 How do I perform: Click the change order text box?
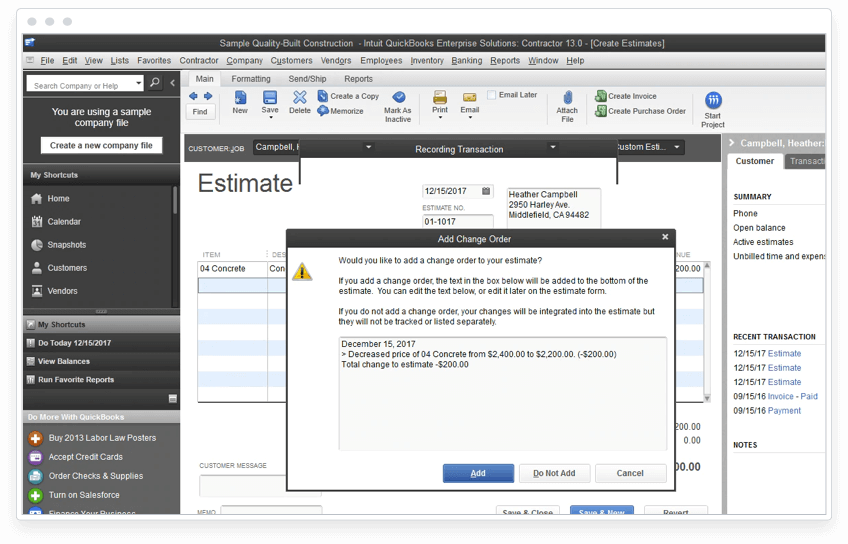coord(503,394)
